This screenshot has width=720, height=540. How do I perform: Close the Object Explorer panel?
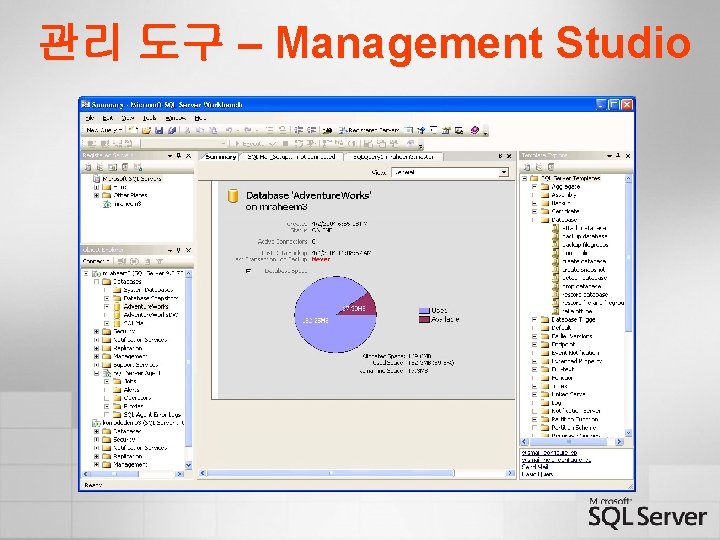click(188, 250)
